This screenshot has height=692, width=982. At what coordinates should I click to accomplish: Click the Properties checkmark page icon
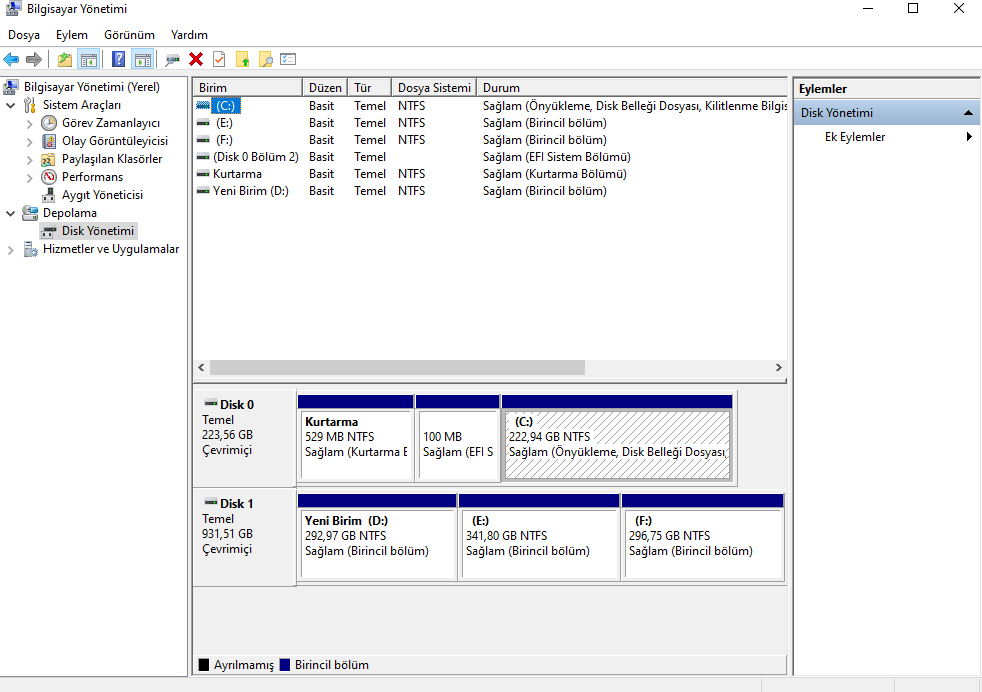[219, 59]
